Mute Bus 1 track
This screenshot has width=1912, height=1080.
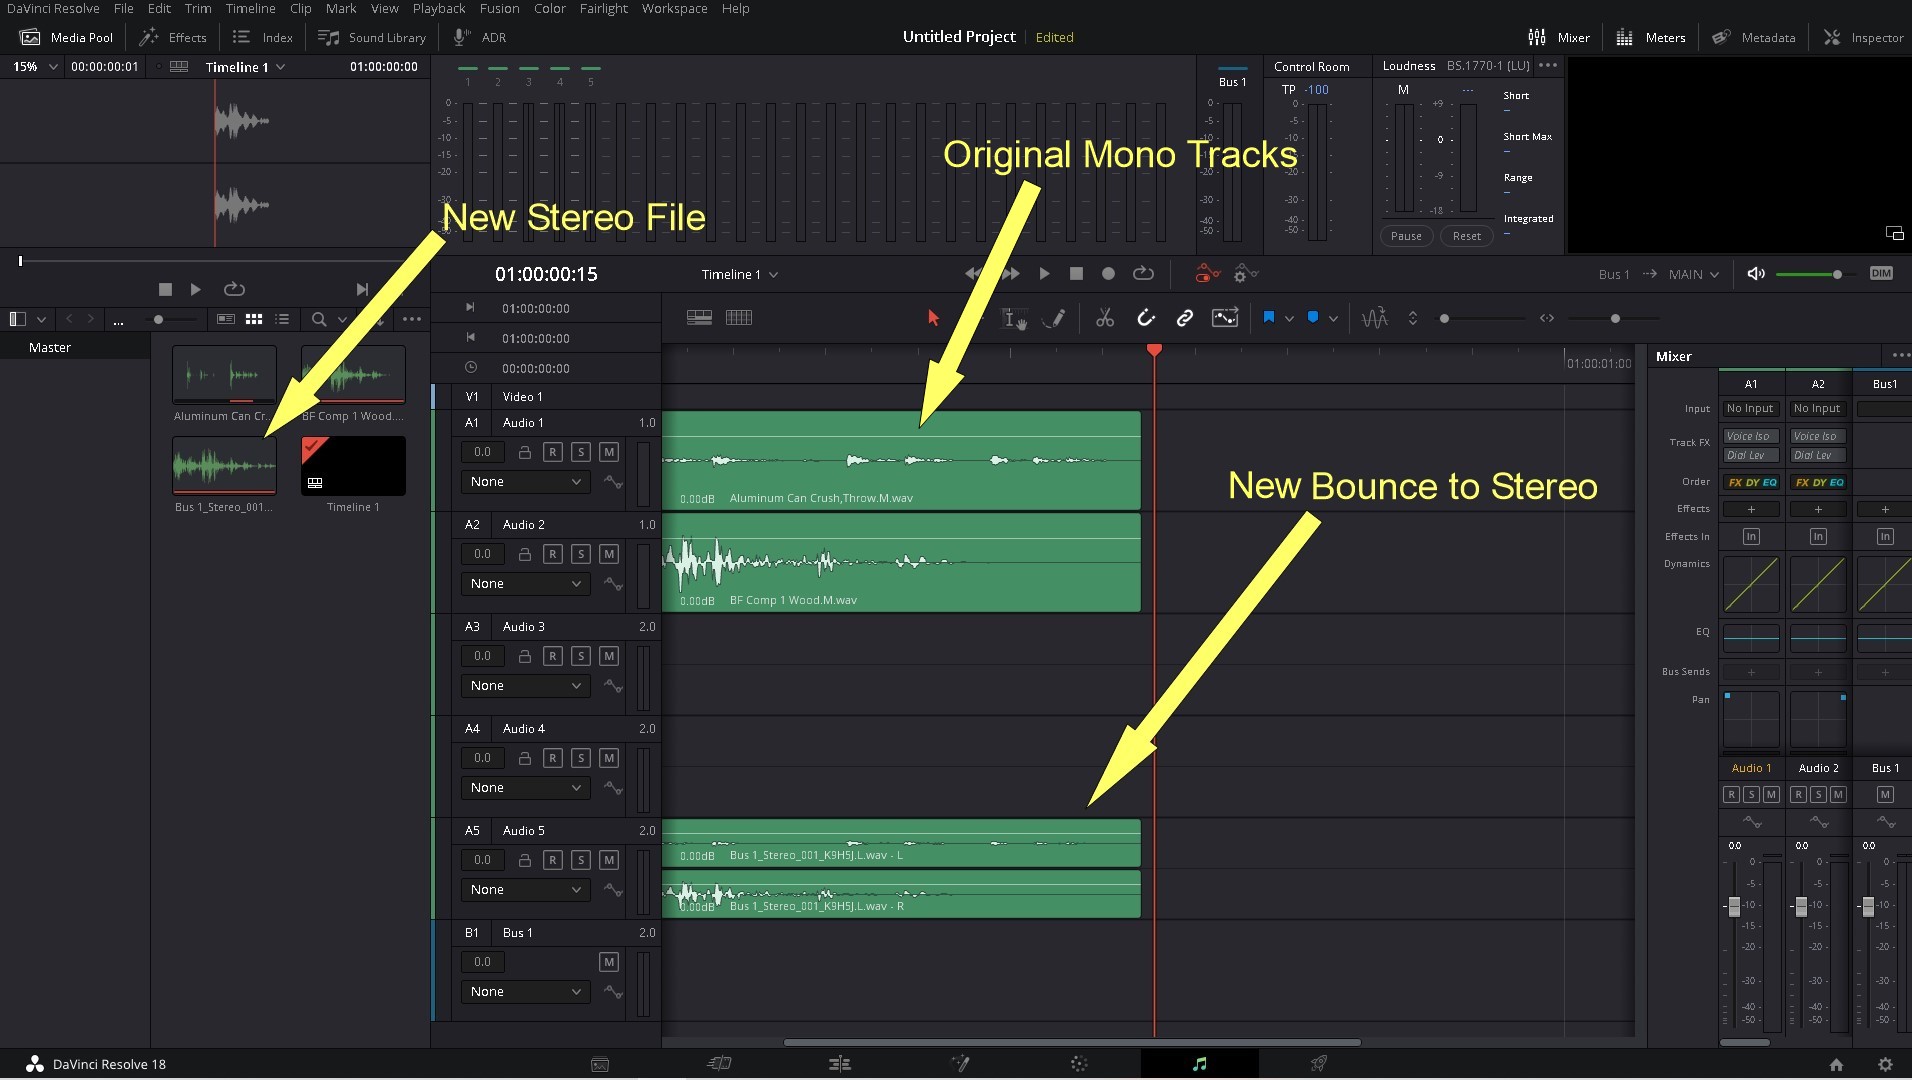point(608,962)
